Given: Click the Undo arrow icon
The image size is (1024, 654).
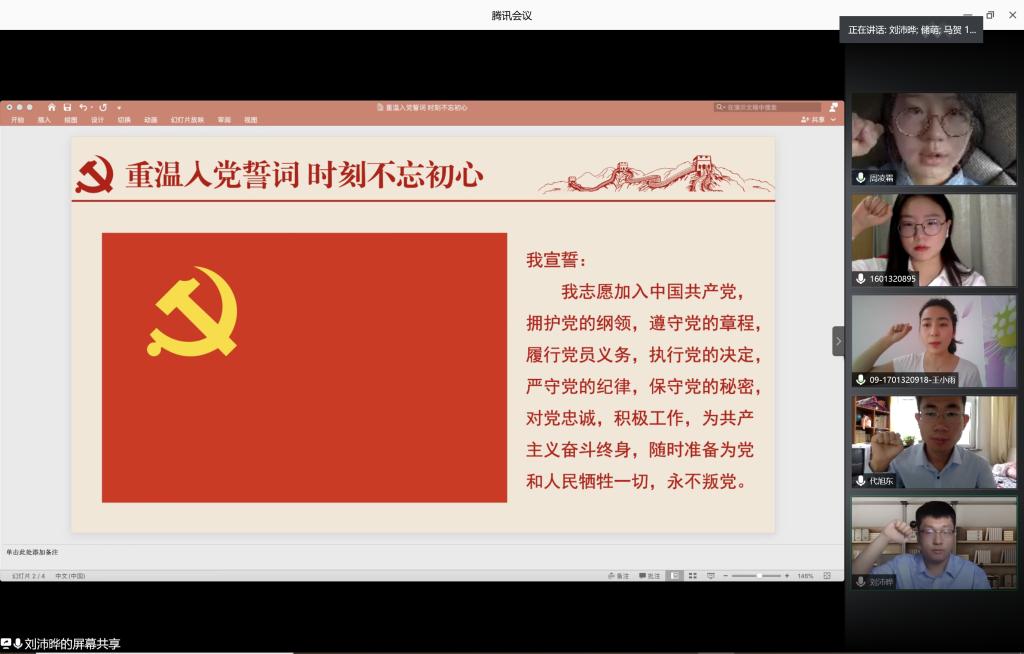Looking at the screenshot, I should coord(83,107).
